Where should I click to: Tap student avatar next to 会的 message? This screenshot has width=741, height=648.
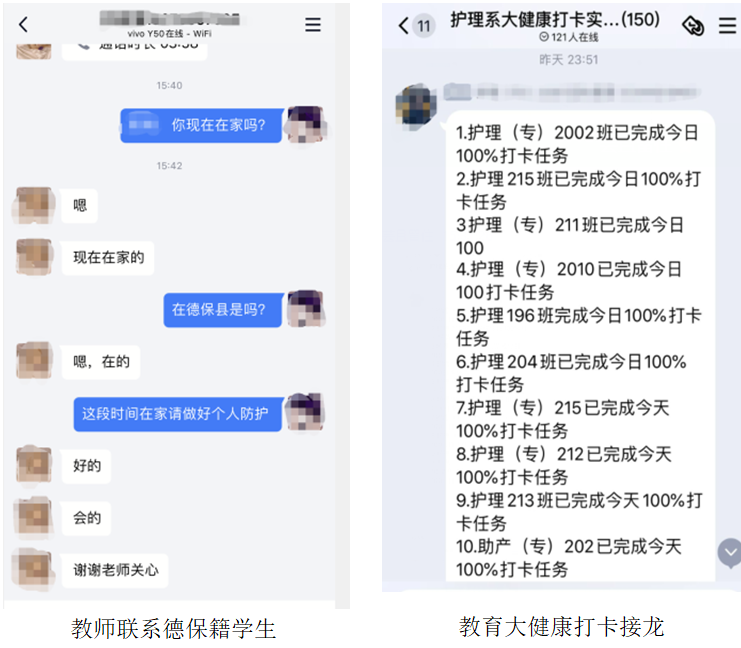(34, 518)
